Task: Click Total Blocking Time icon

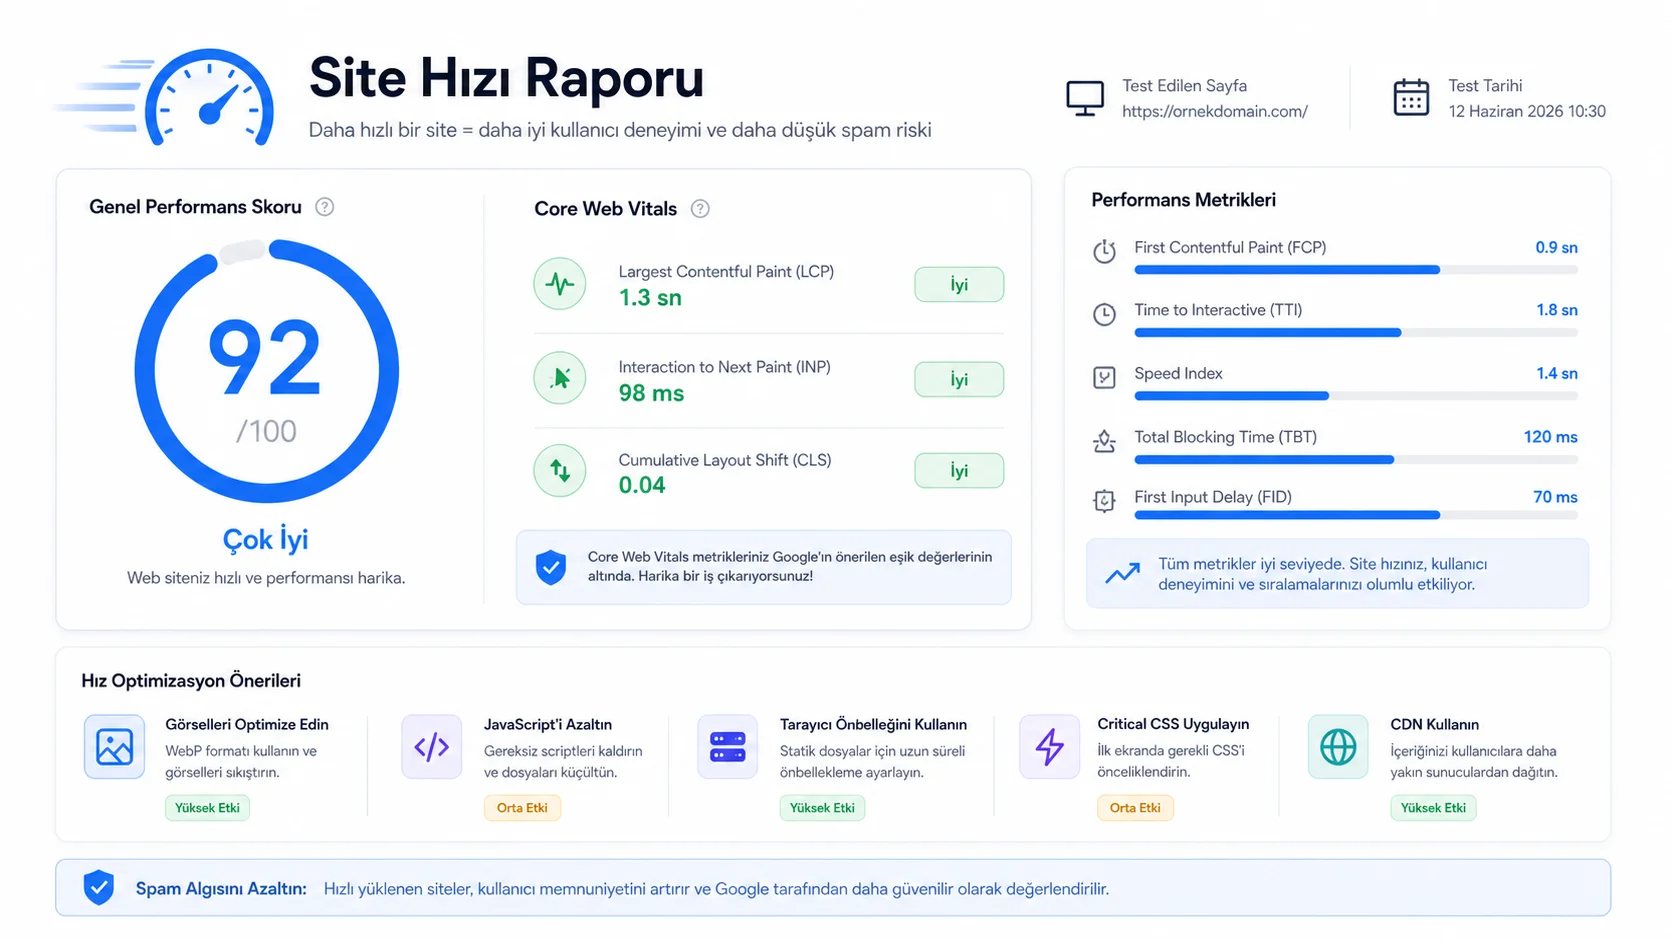Action: [x=1104, y=441]
